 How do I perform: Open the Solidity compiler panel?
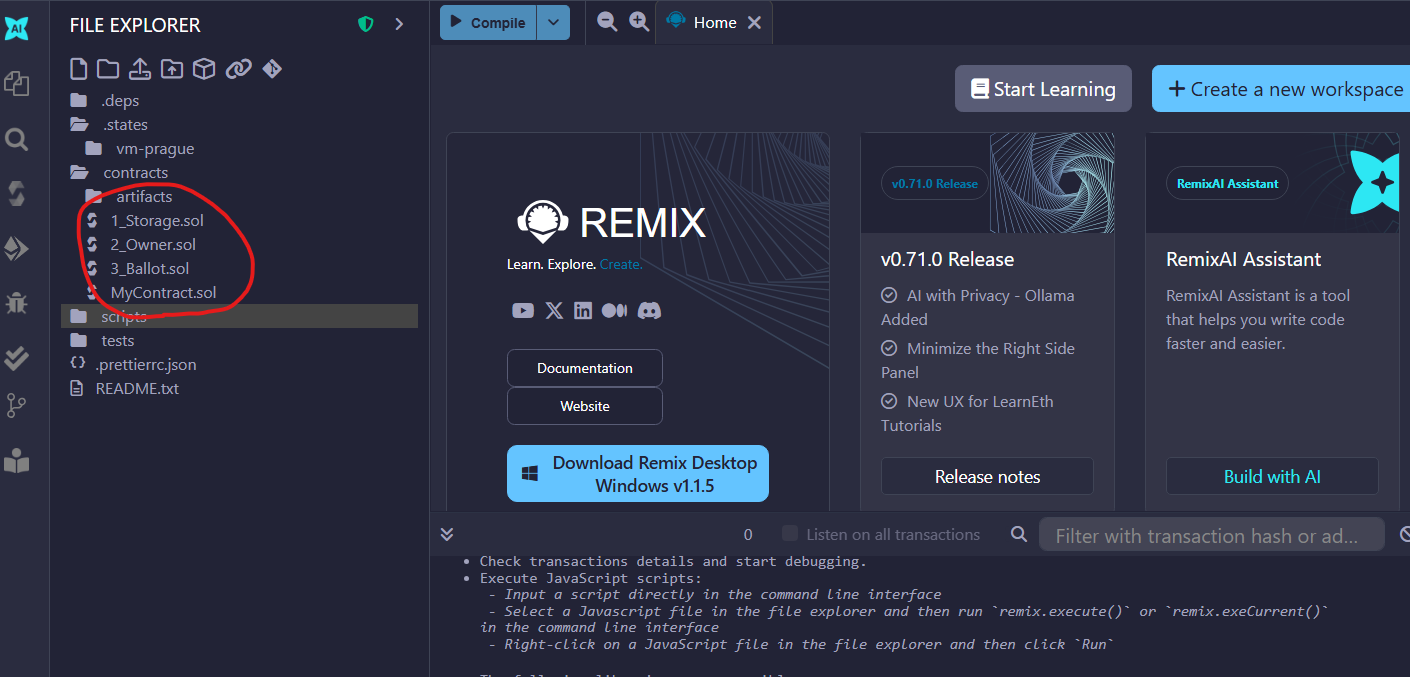17,193
